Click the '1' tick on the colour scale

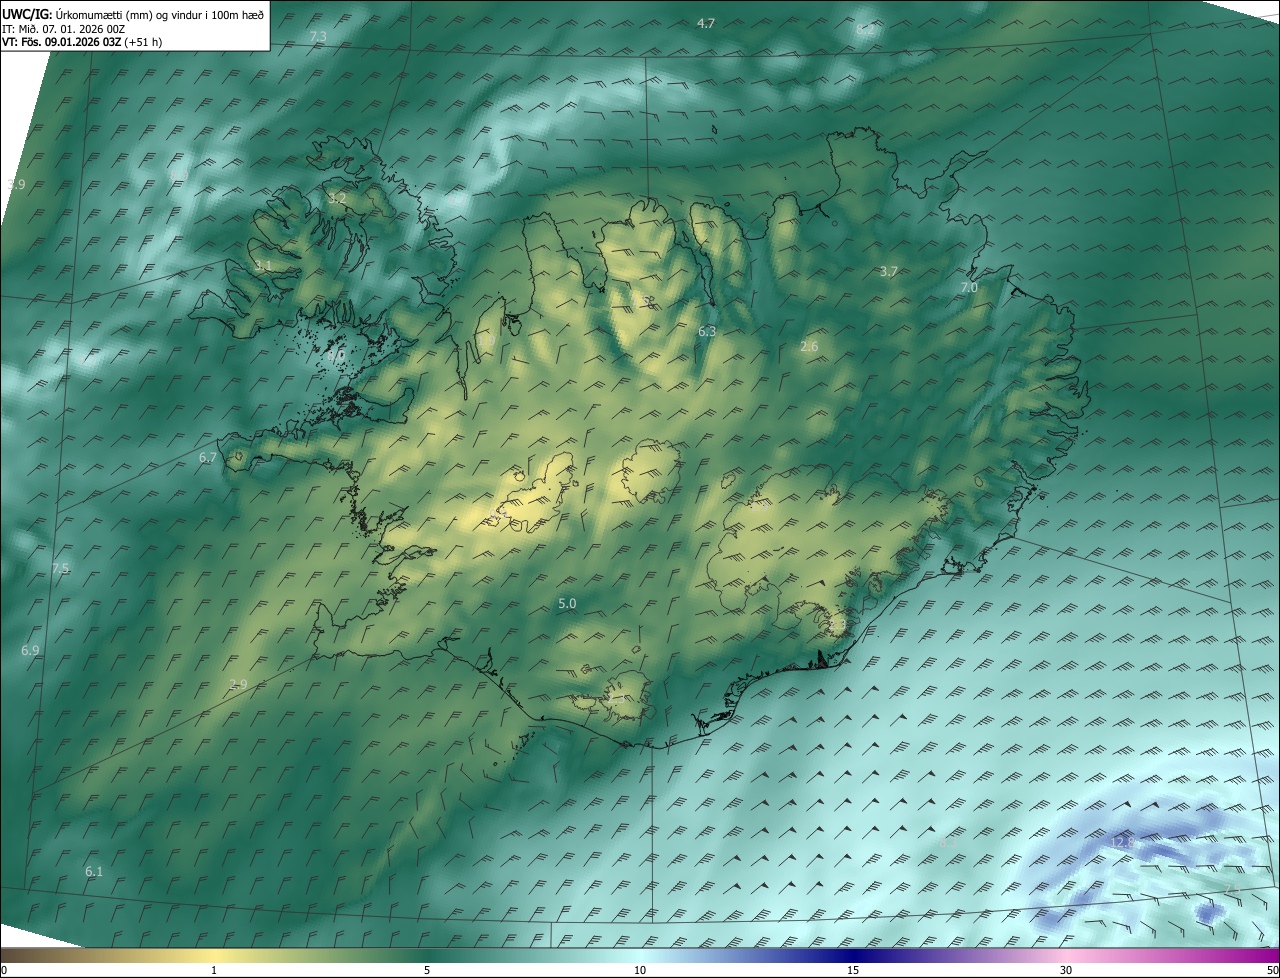[x=214, y=971]
